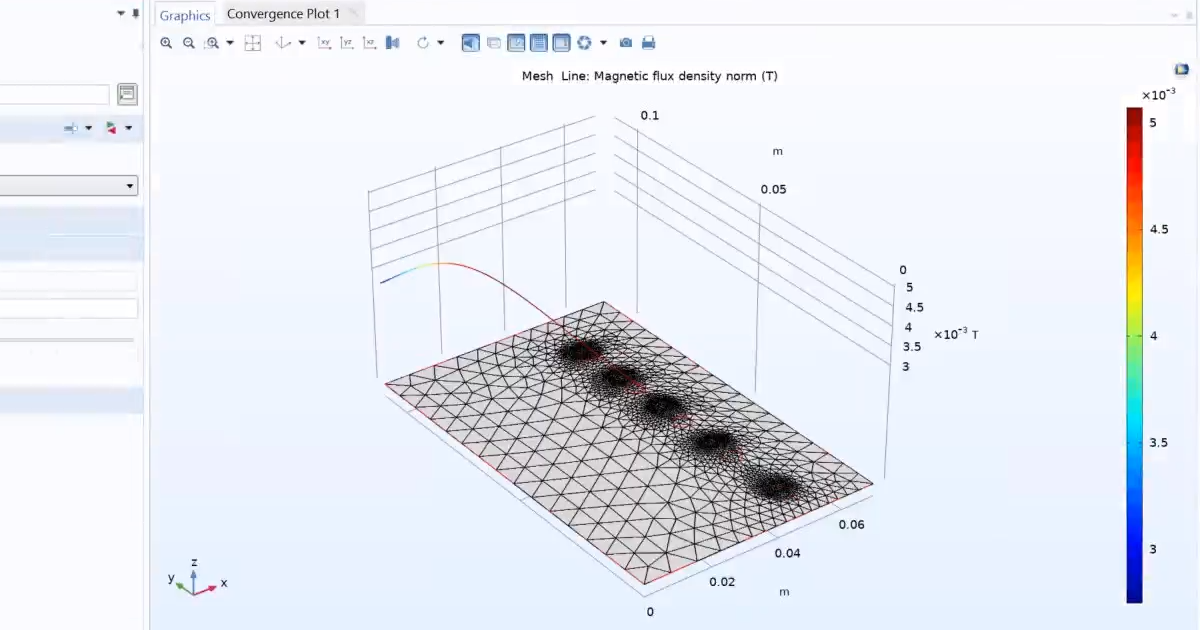
Task: Click the orientation axes indicator
Action: (x=195, y=578)
